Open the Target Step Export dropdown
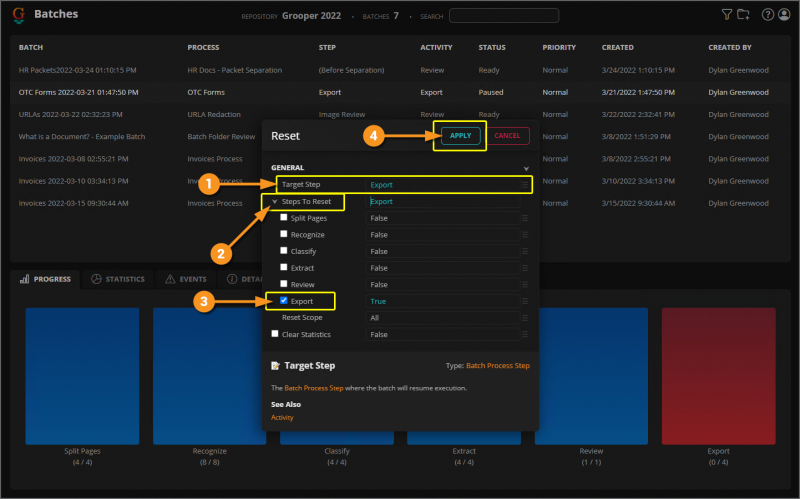800x499 pixels. (x=442, y=185)
